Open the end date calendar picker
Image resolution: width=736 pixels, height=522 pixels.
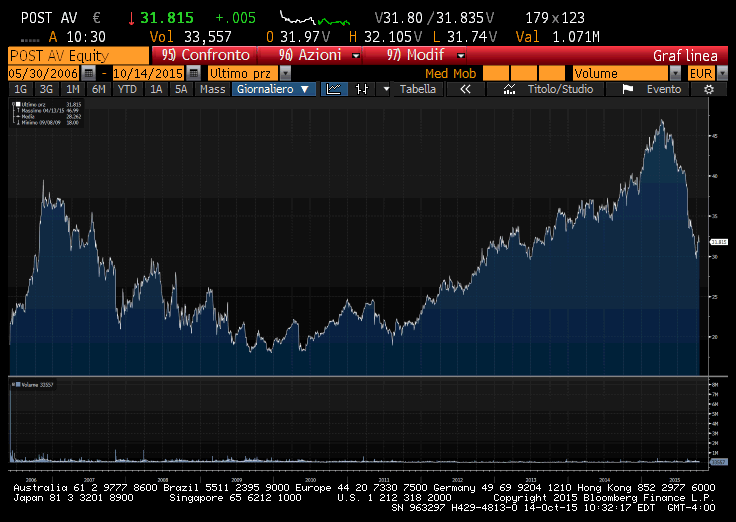point(193,73)
